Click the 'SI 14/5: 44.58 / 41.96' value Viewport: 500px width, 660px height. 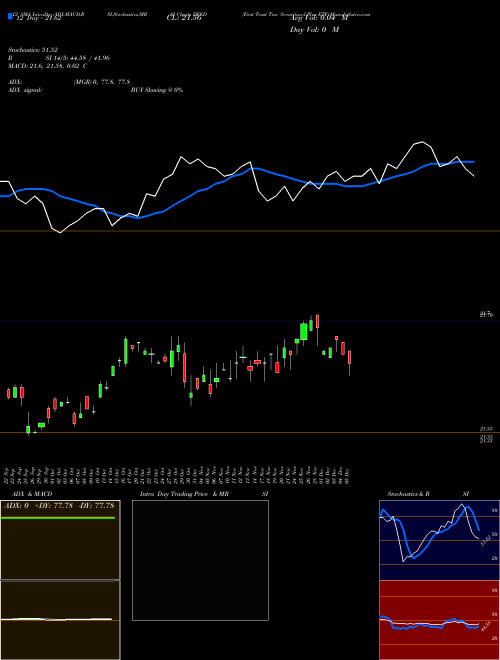77,58
